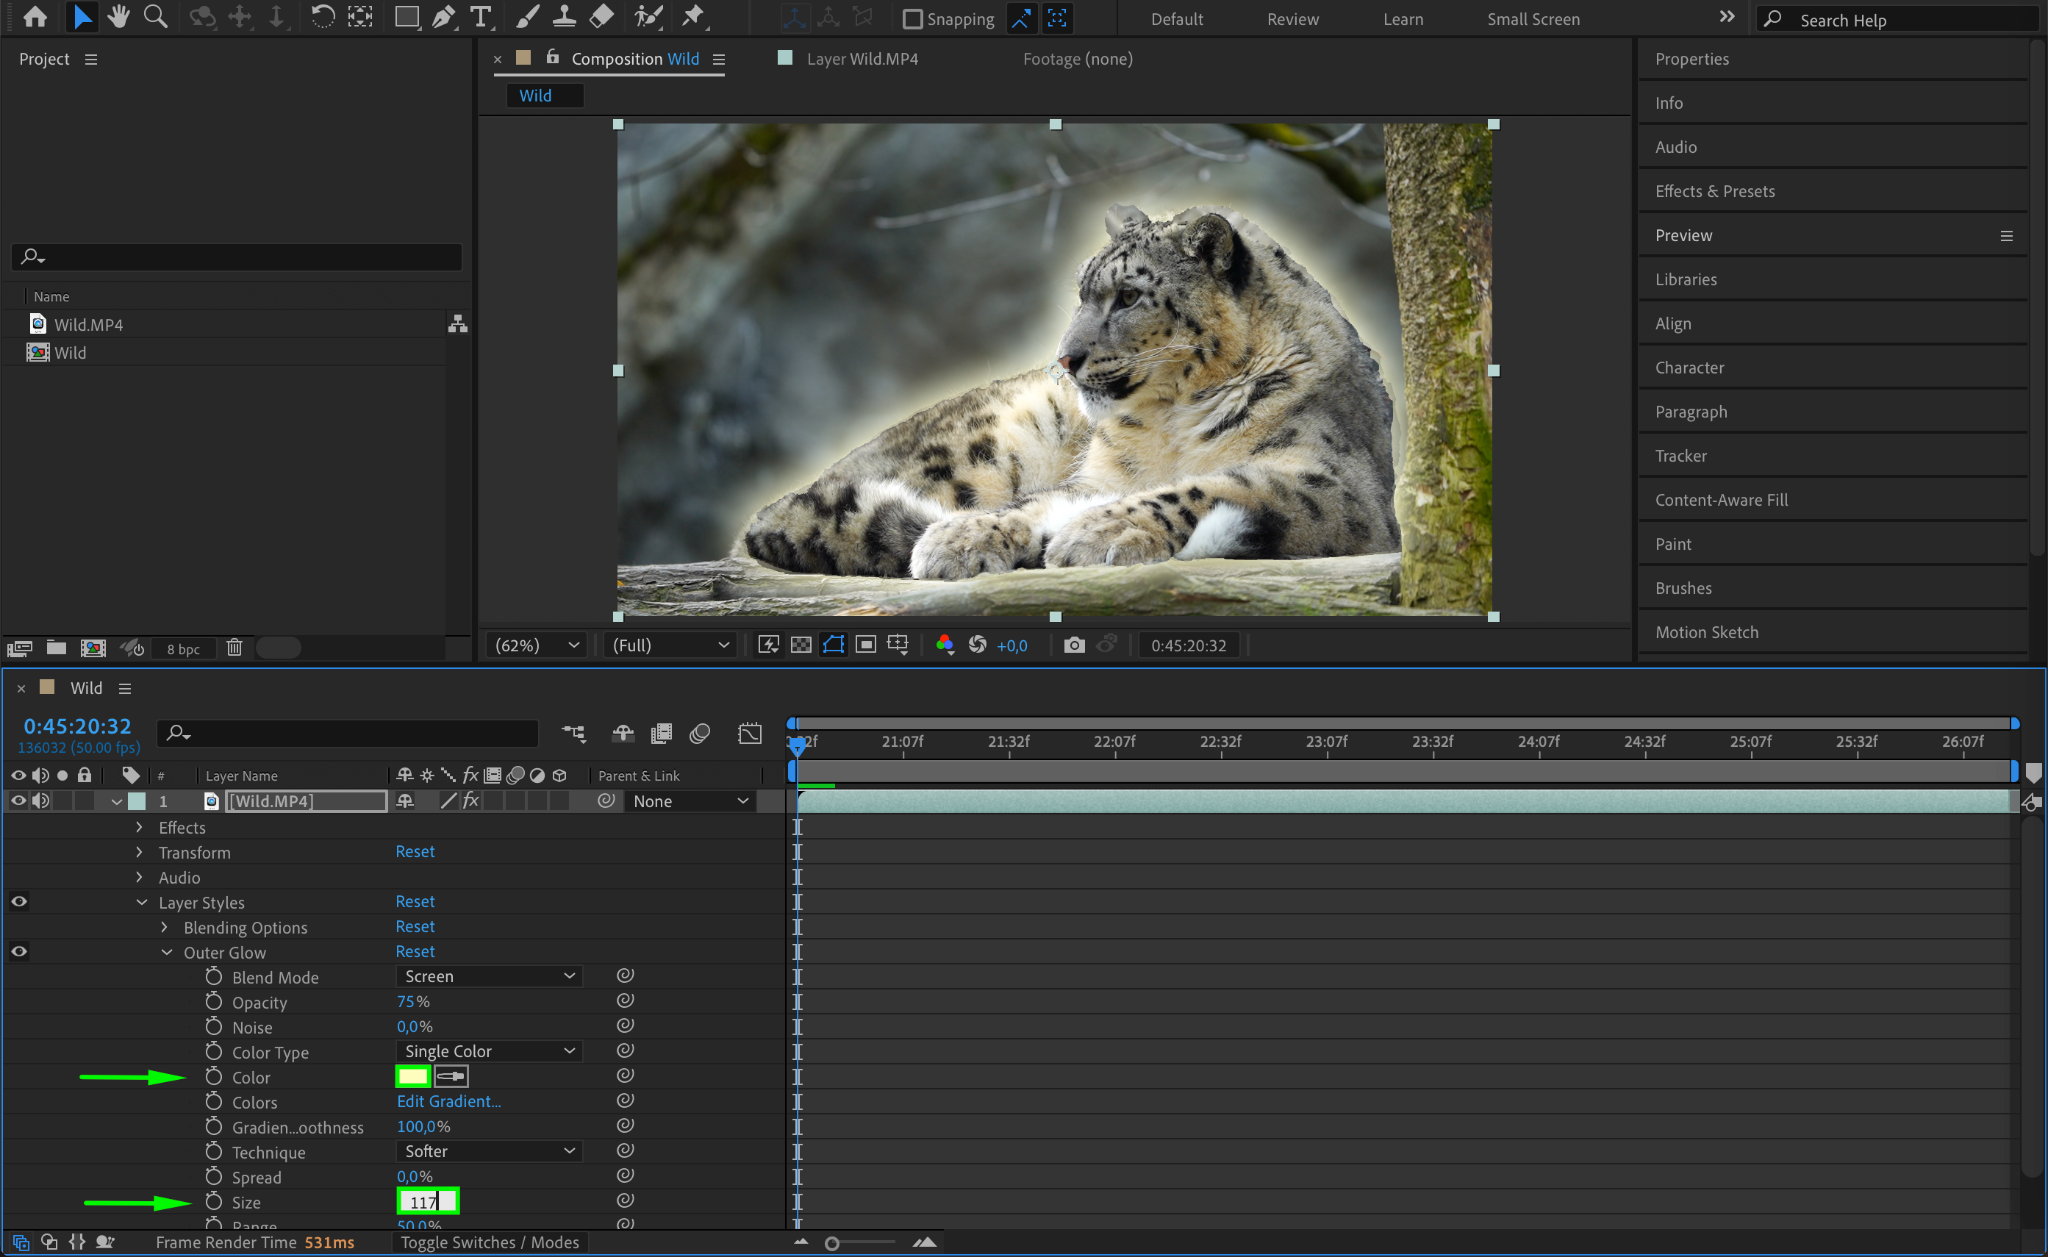Expand the Transform property group

[139, 852]
